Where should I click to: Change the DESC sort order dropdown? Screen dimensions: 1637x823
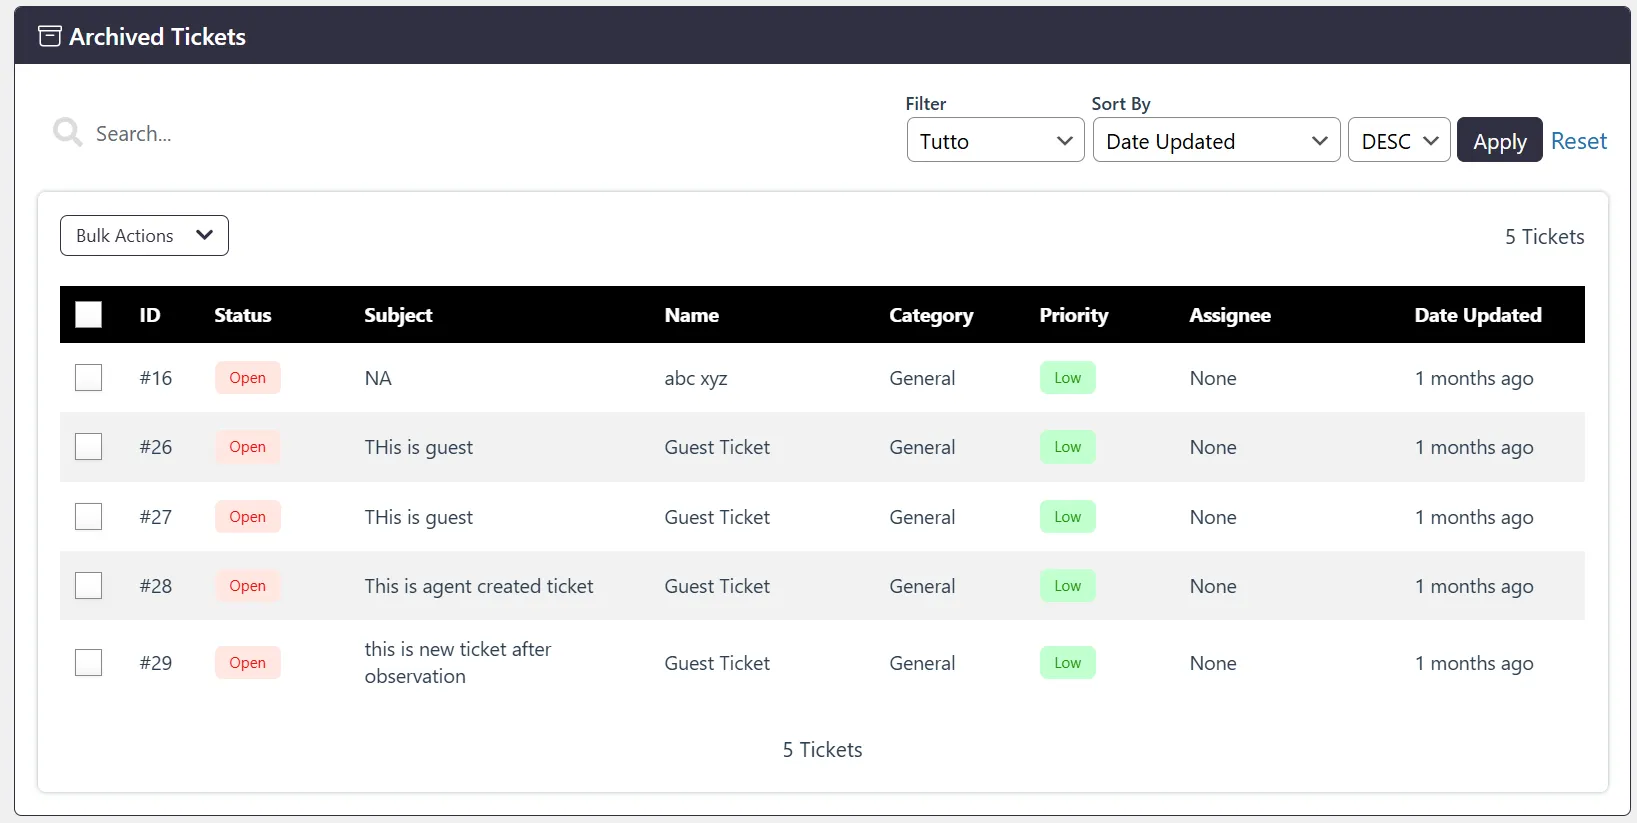tap(1398, 141)
